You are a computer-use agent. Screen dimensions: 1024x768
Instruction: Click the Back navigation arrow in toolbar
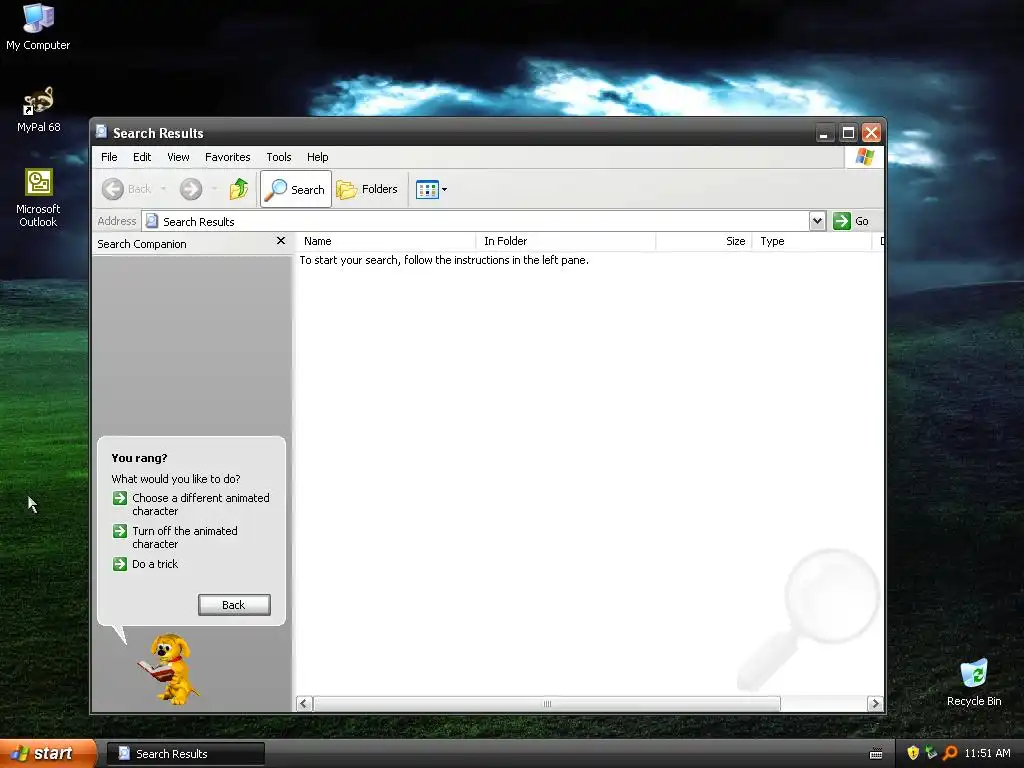127,189
